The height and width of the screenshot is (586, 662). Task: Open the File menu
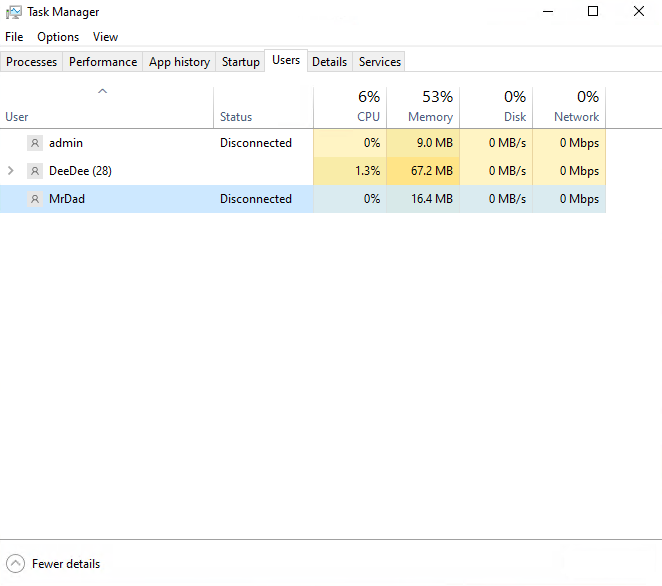[x=14, y=37]
